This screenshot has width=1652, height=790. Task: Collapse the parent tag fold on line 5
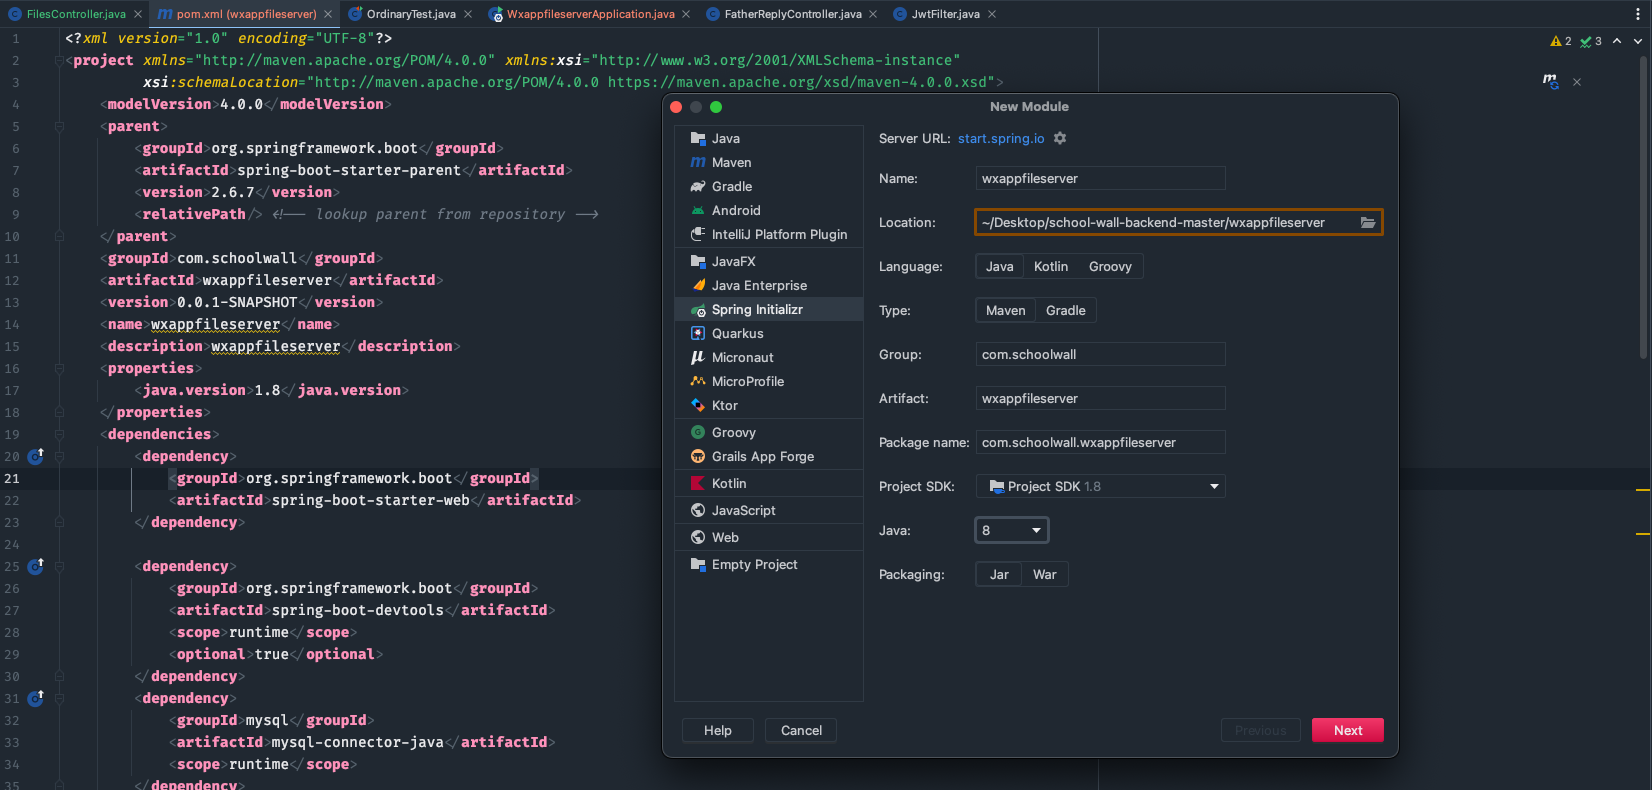(x=59, y=126)
